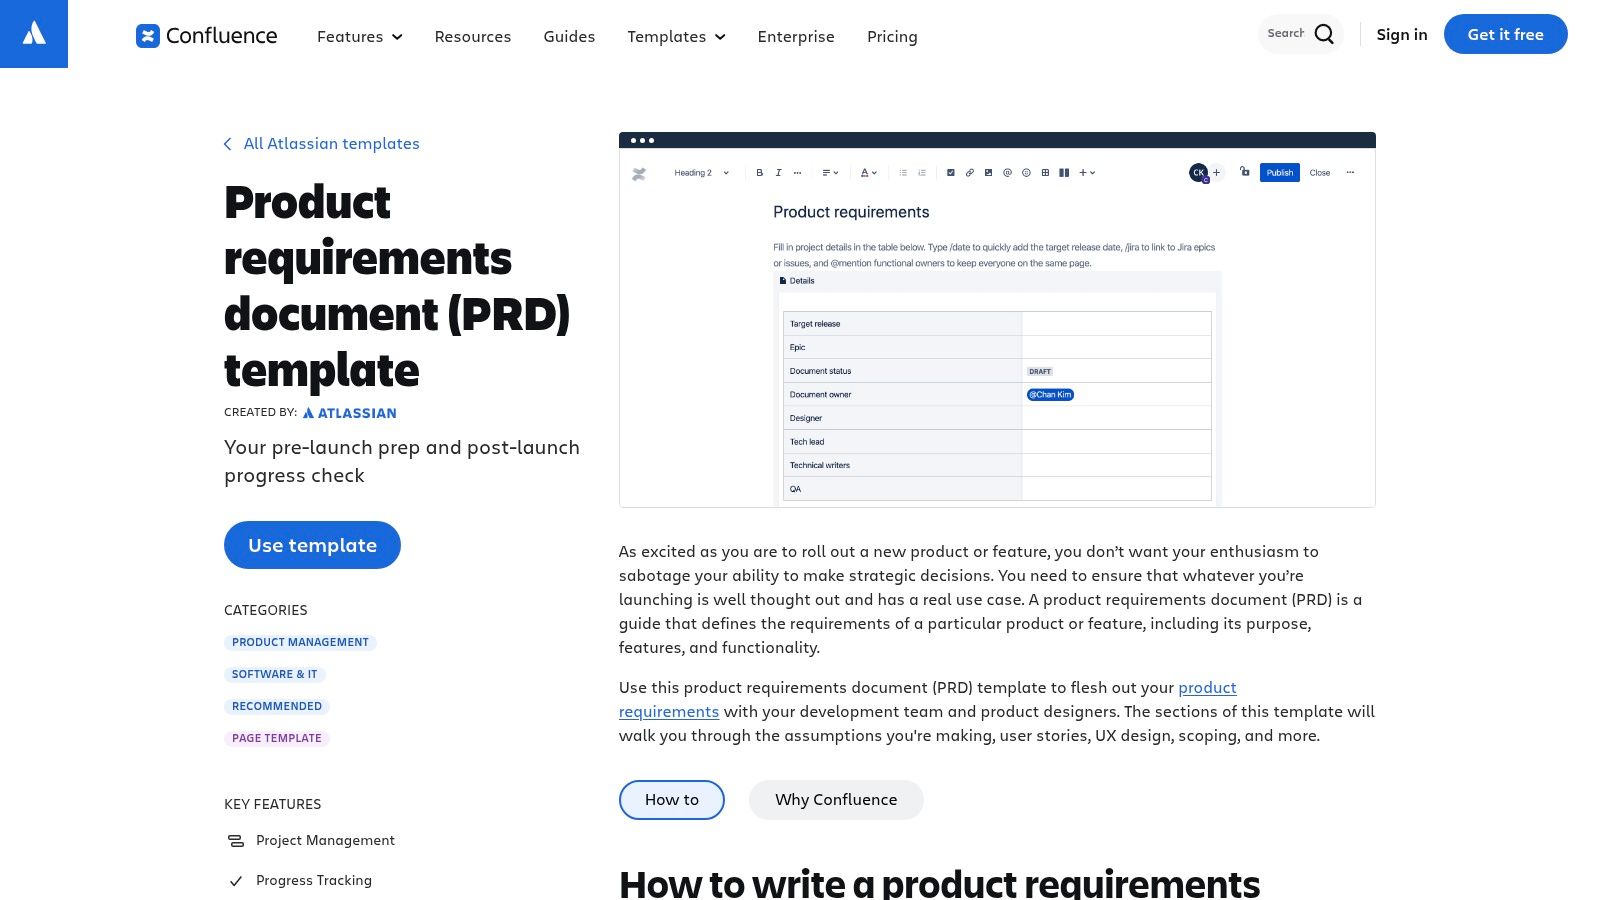The height and width of the screenshot is (900, 1600).
Task: Click the back chevron beside All Atlassian templates
Action: pos(228,144)
